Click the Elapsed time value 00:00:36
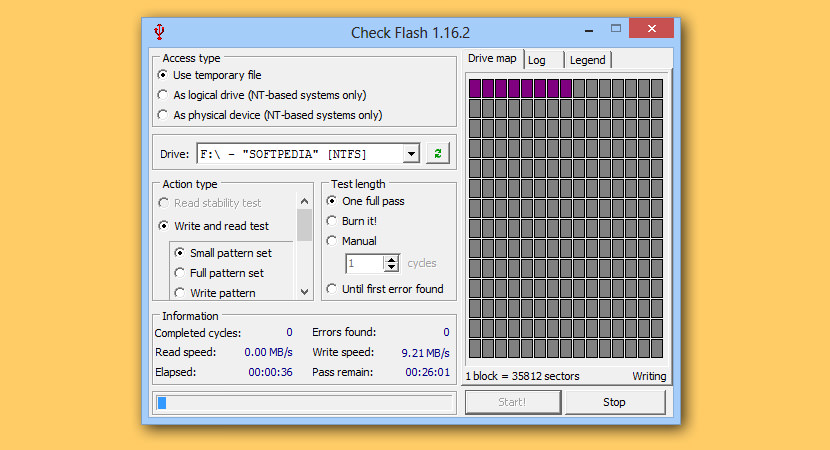Screen dimensions: 830x450 point(270,372)
